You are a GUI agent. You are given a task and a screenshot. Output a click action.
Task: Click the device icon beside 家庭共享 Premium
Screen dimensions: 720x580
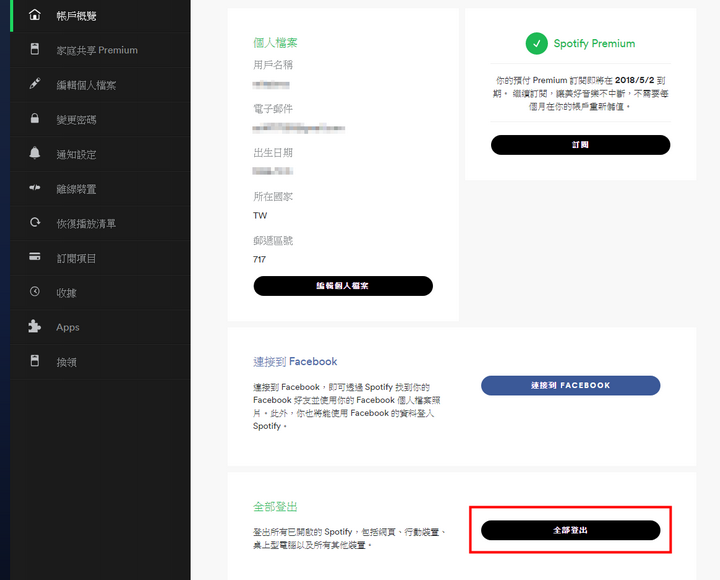(x=34, y=49)
